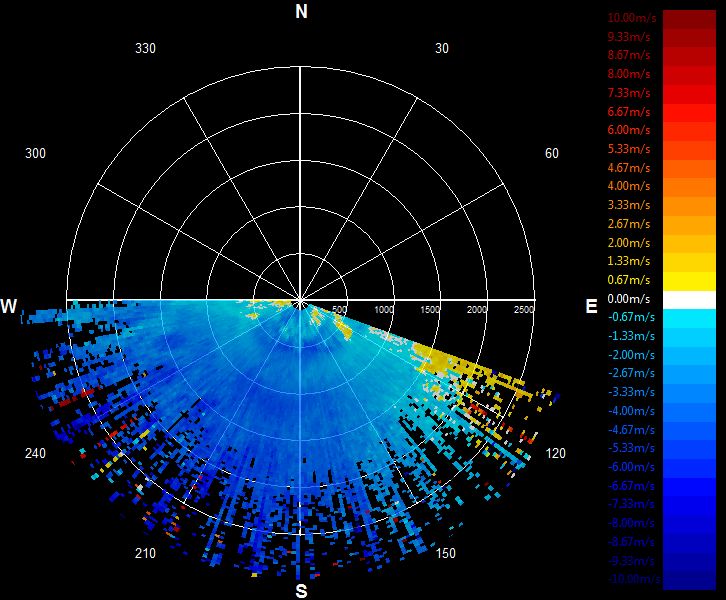Click the 500 range ring label
The height and width of the screenshot is (600, 726).
[339, 310]
